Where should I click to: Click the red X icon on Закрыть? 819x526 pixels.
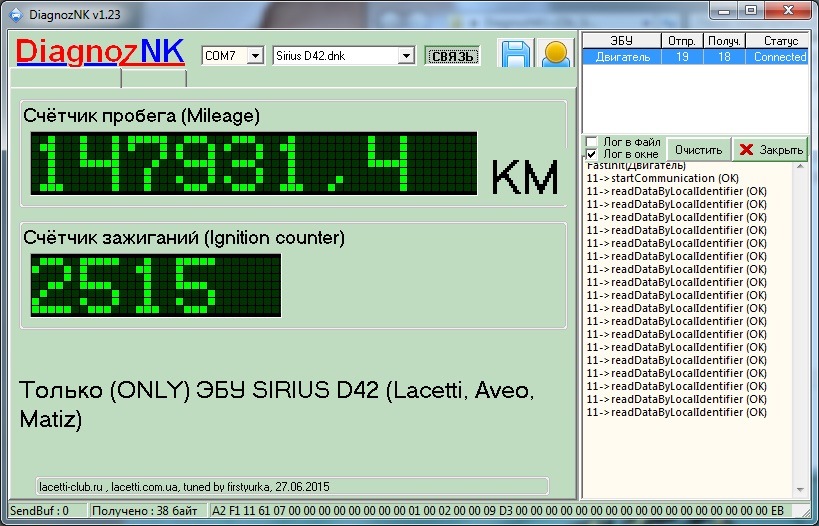pyautogui.click(x=746, y=150)
